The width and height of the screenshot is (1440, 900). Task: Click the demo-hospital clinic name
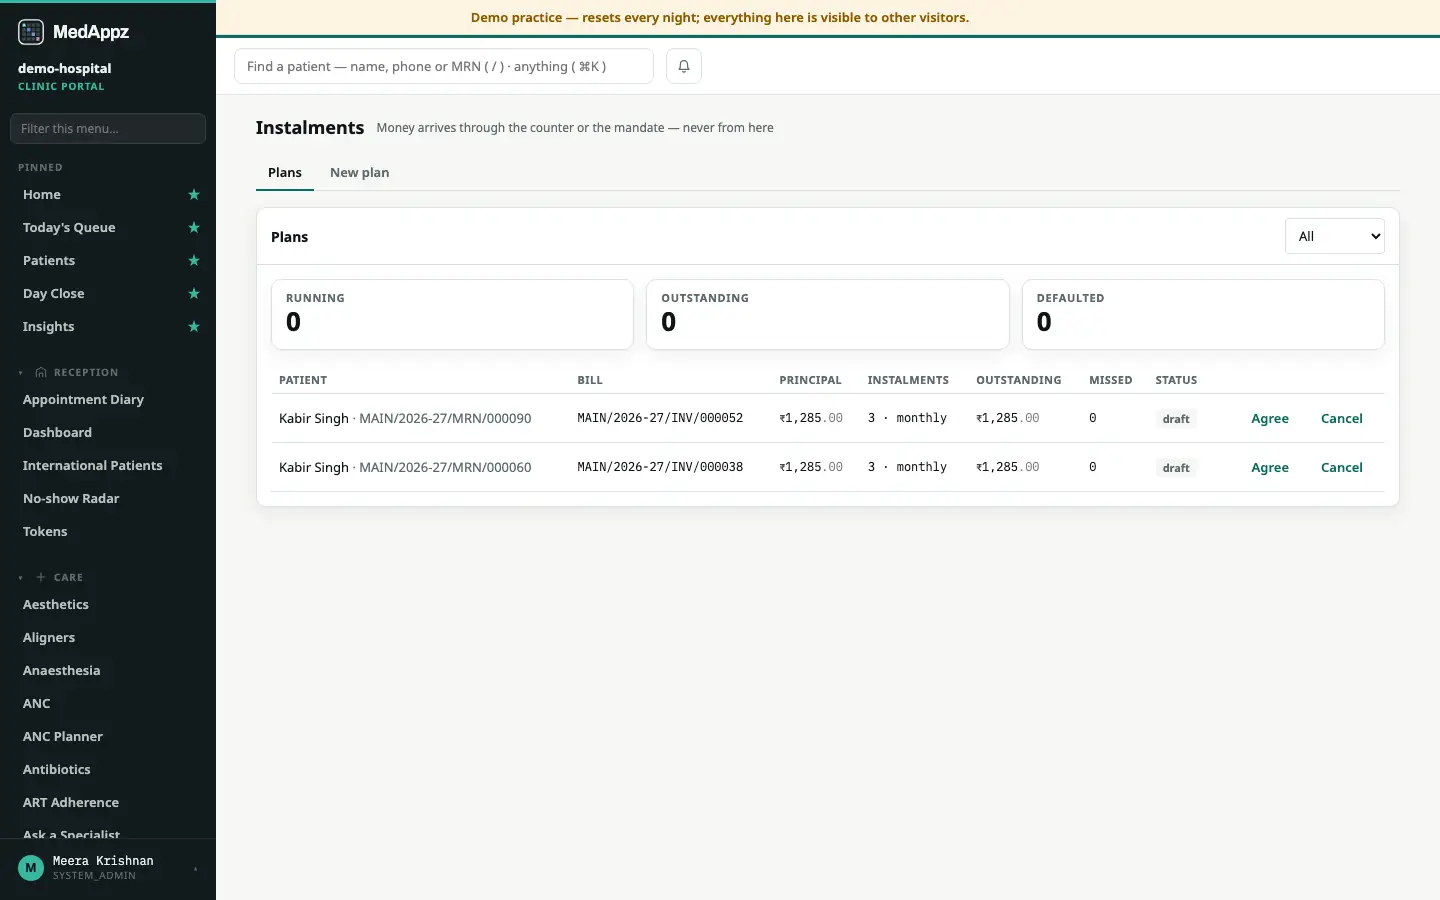[65, 68]
